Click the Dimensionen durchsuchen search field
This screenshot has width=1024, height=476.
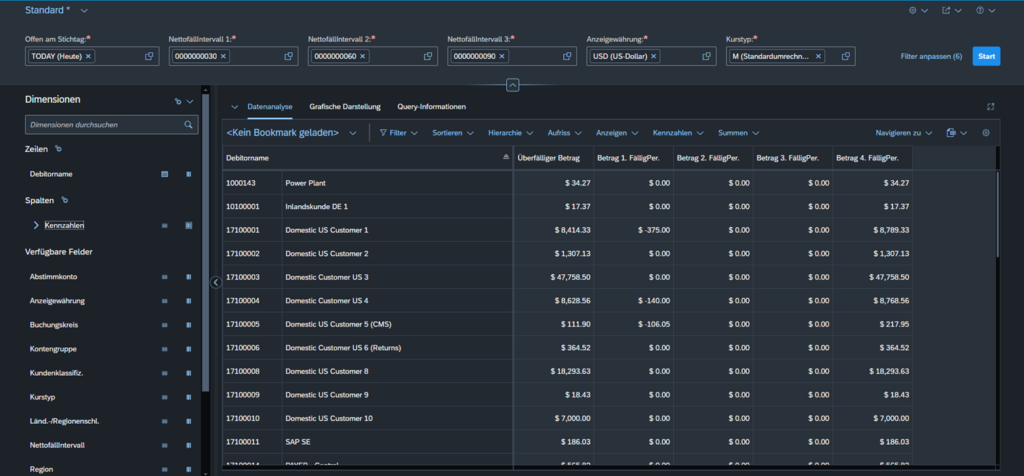click(x=111, y=124)
